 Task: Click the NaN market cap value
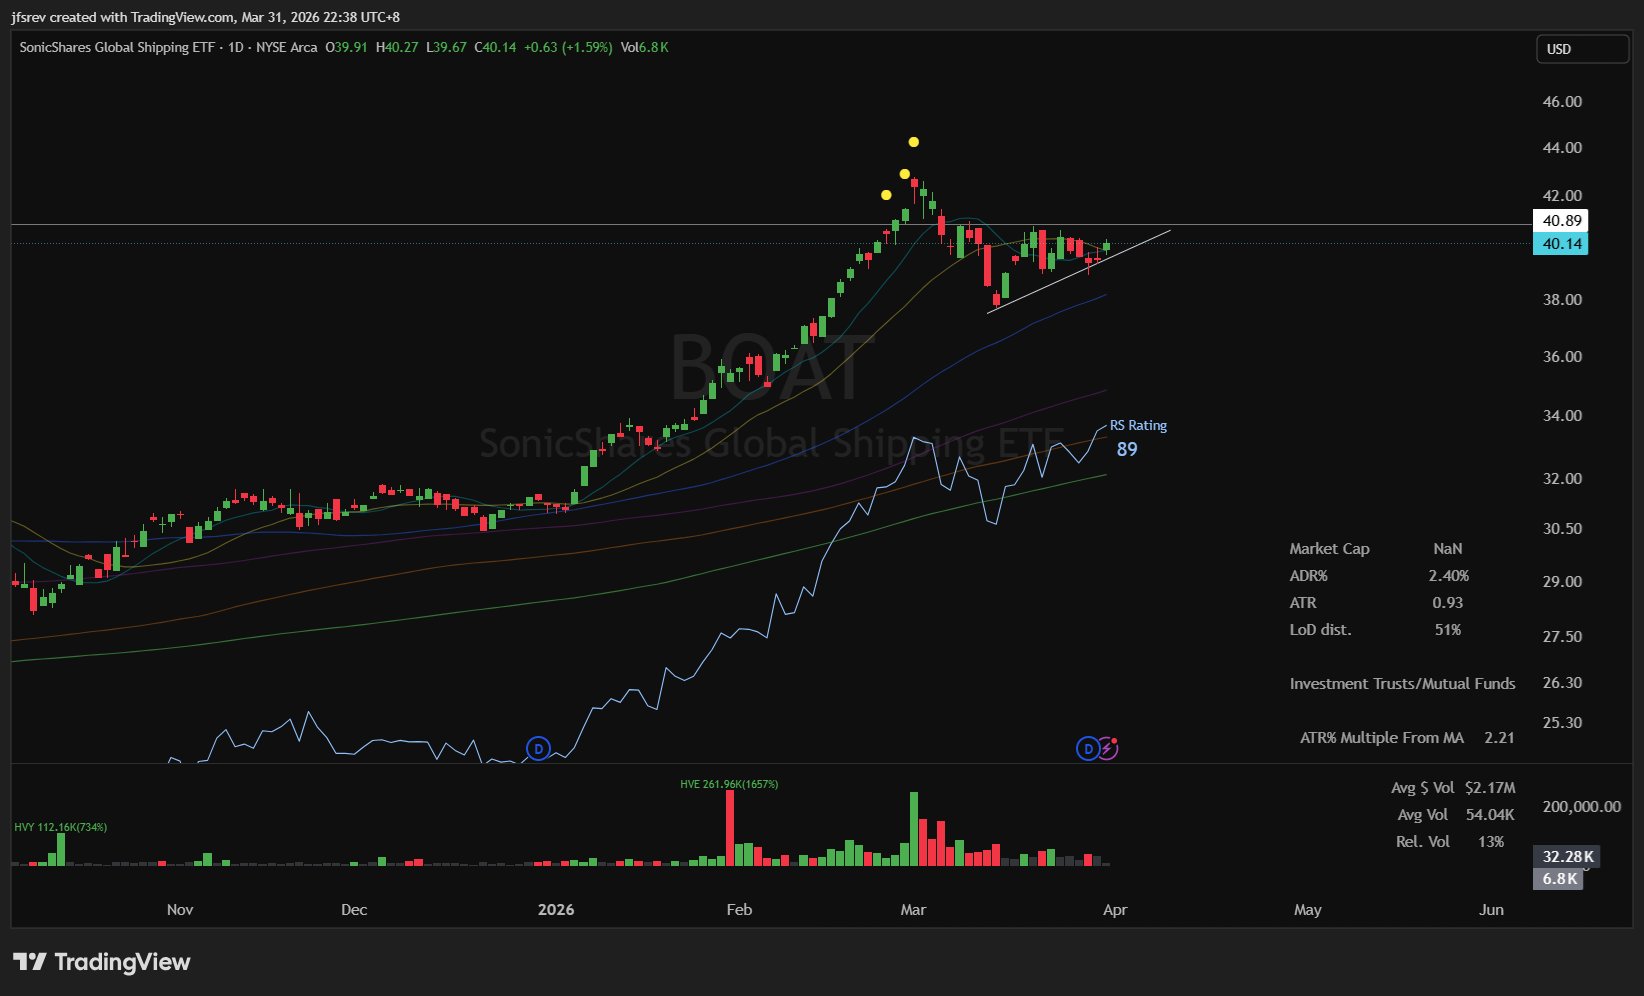click(x=1447, y=548)
